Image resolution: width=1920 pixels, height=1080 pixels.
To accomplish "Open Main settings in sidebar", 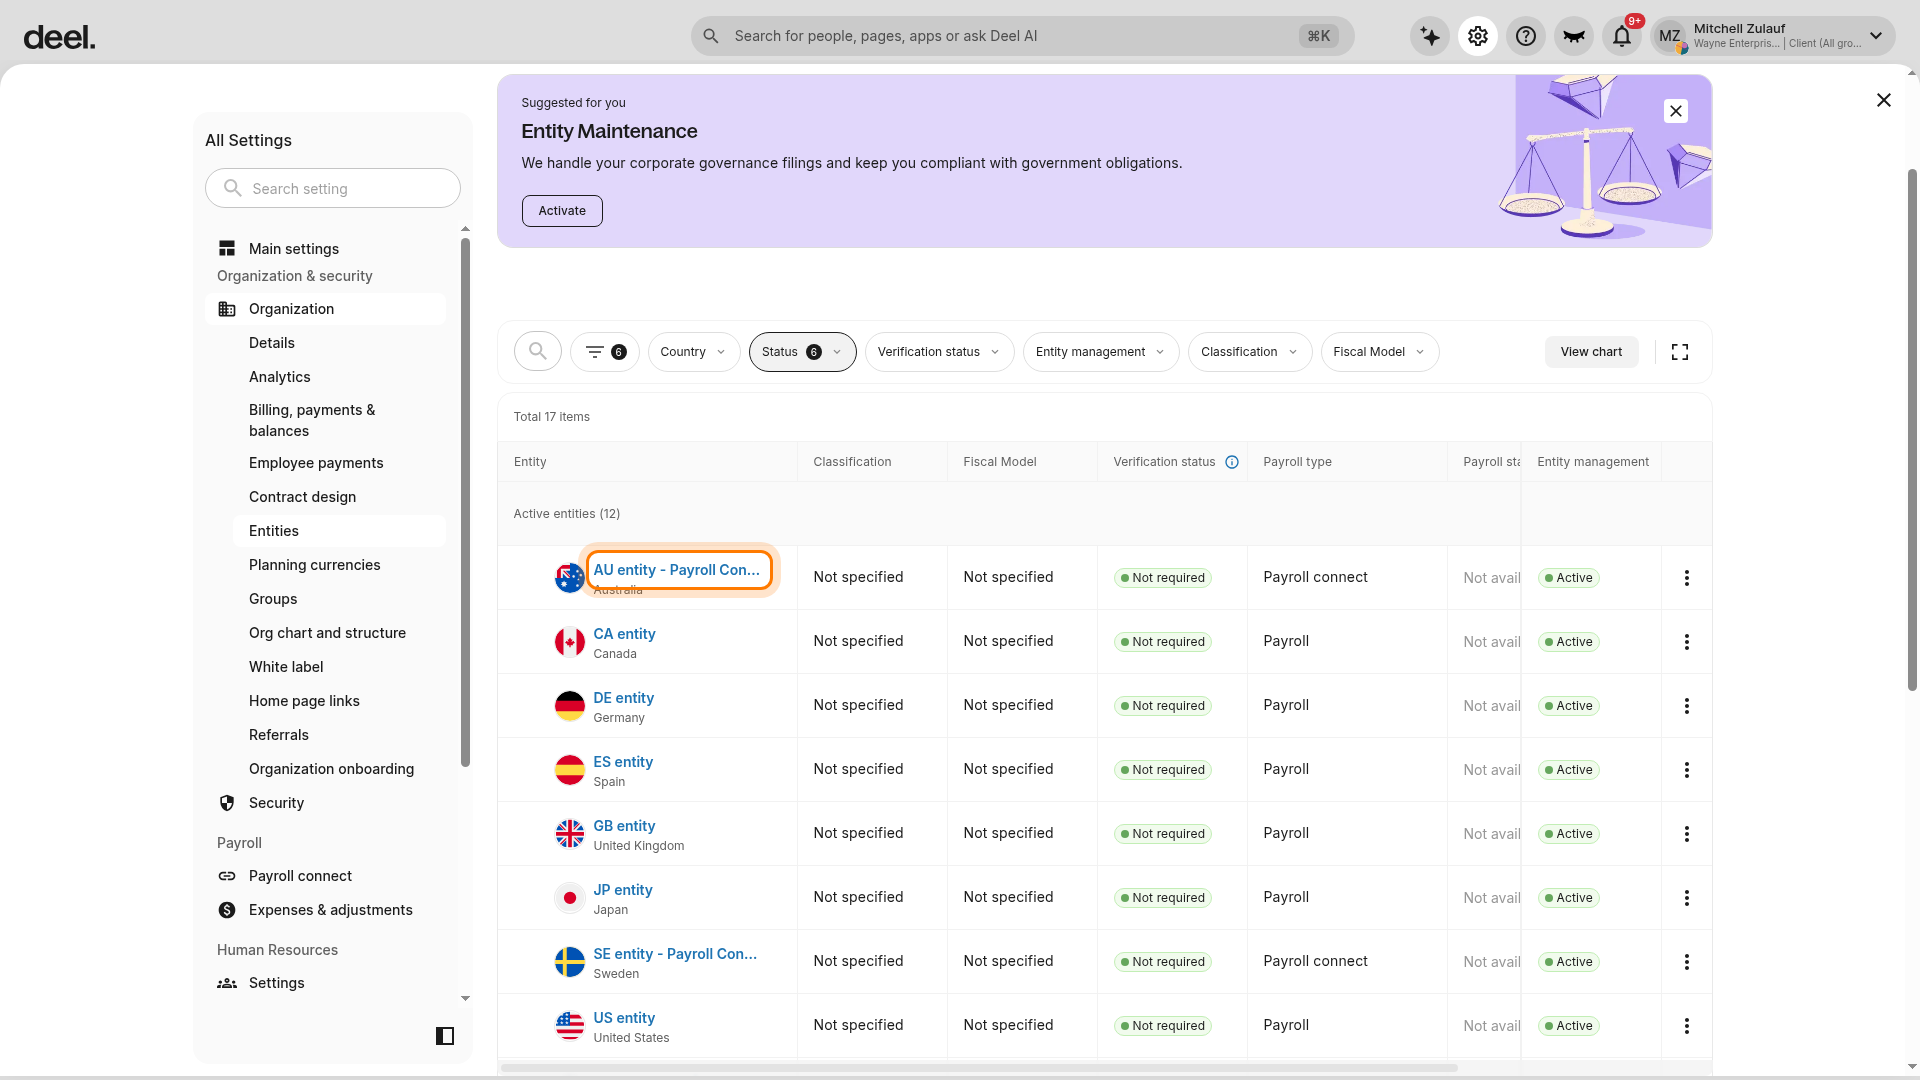I will click(326, 249).
